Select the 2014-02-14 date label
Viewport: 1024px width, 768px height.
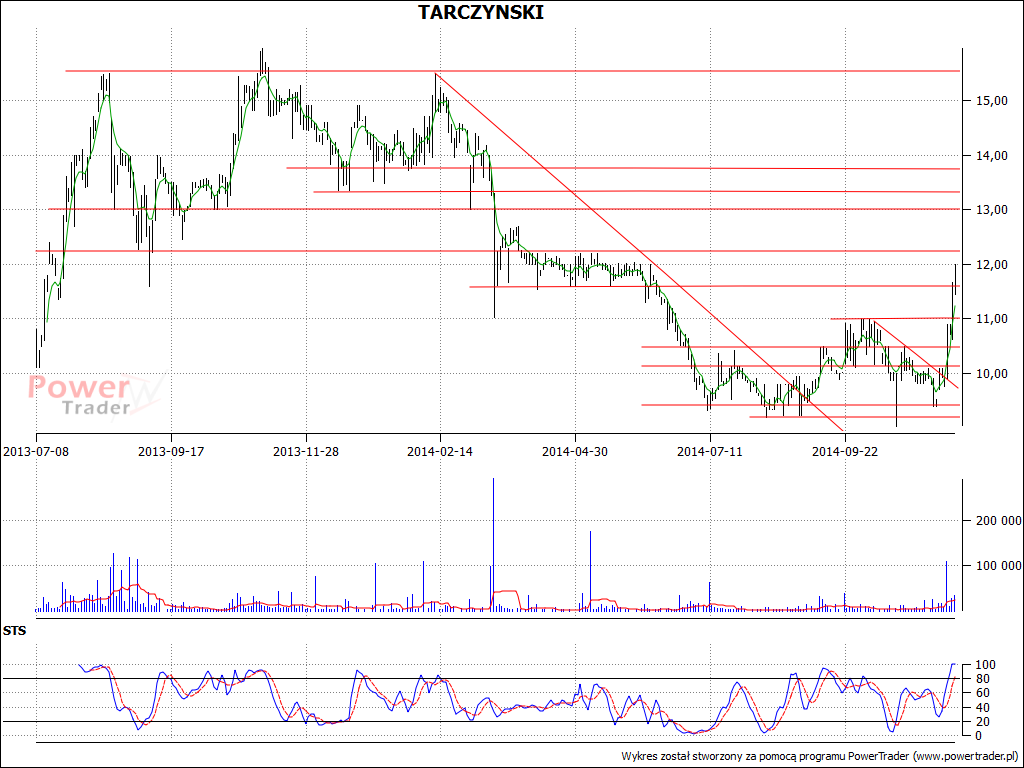coord(441,451)
